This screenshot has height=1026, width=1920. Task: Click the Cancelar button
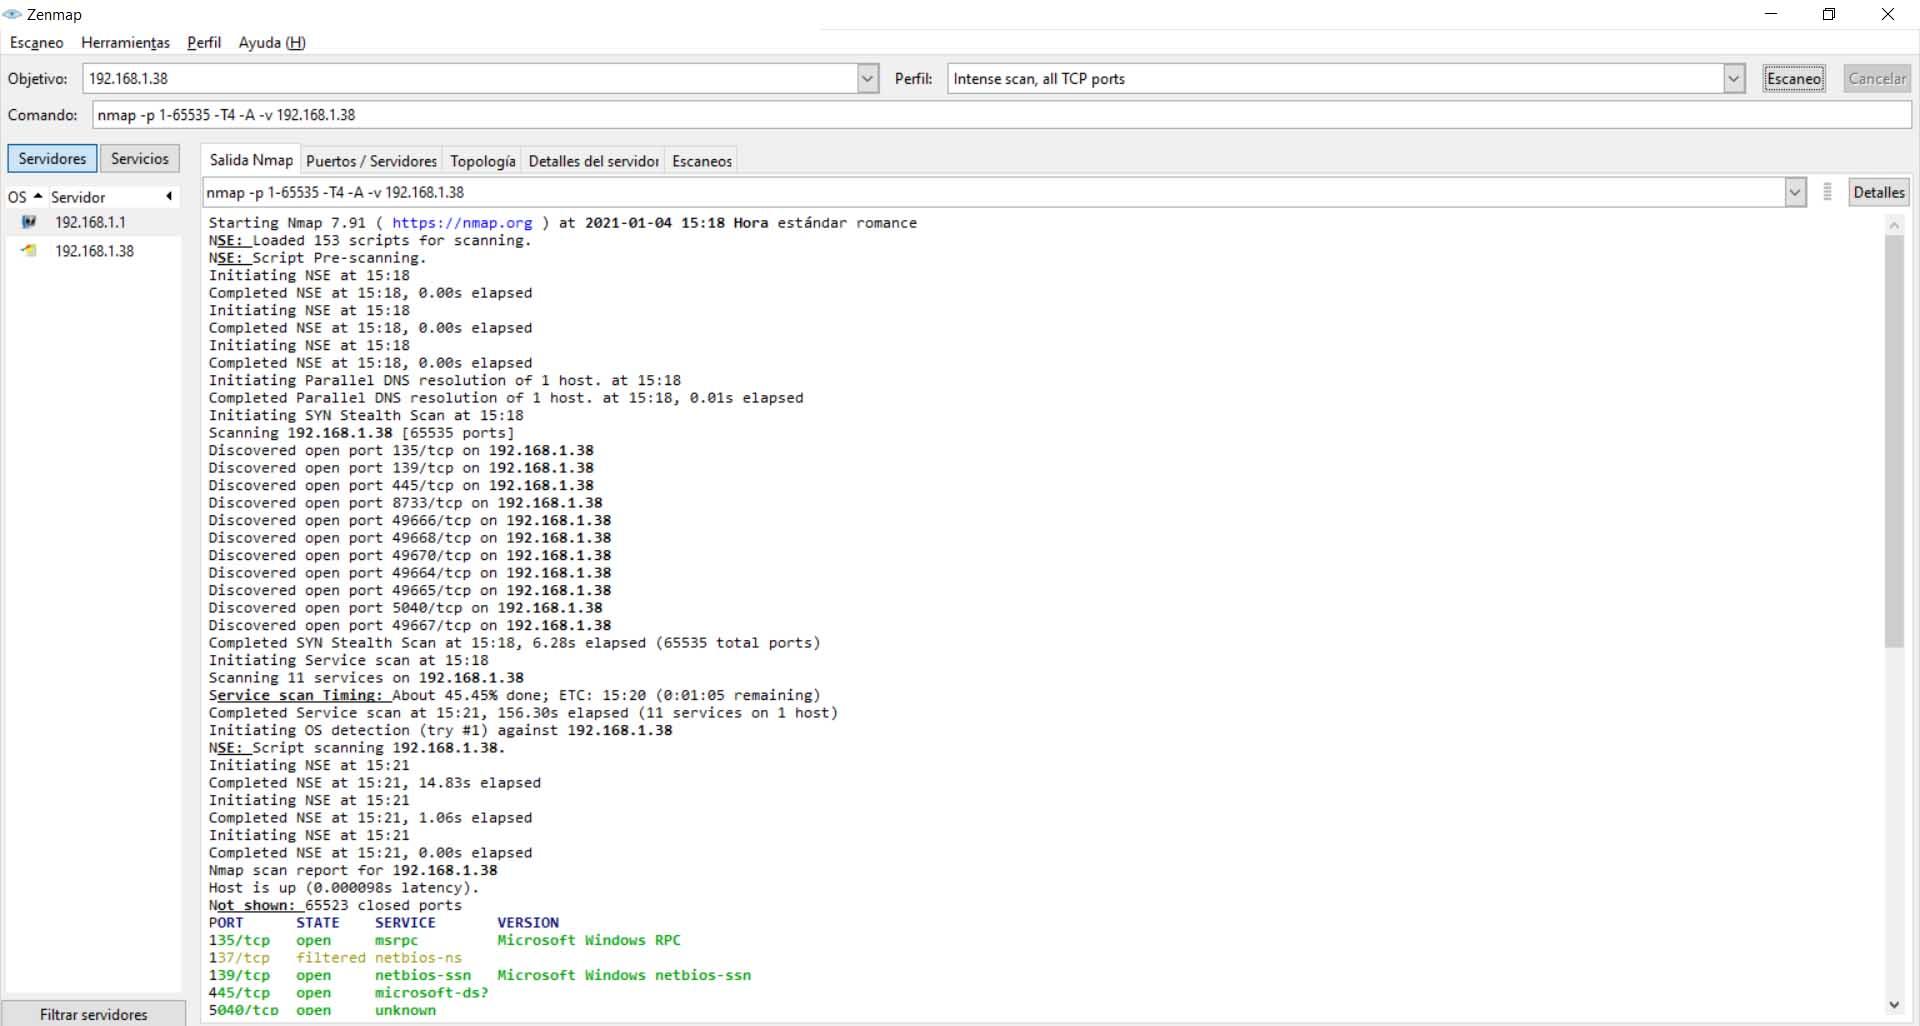tap(1877, 78)
